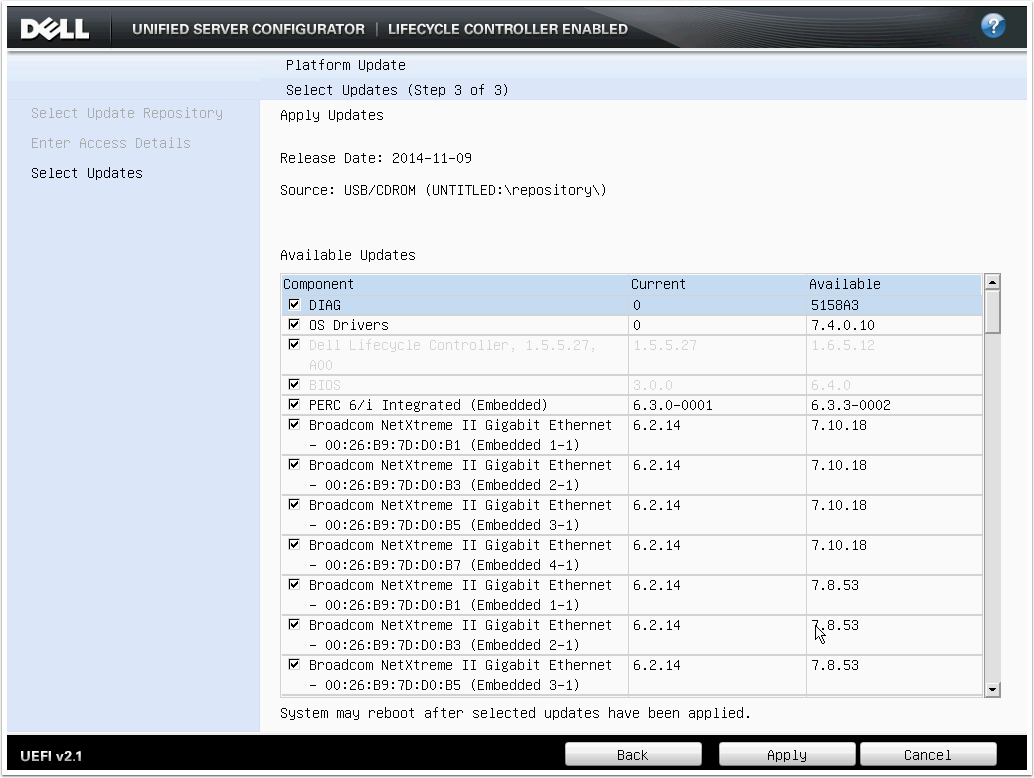
Task: Click the system may reboot notice
Action: click(x=515, y=713)
